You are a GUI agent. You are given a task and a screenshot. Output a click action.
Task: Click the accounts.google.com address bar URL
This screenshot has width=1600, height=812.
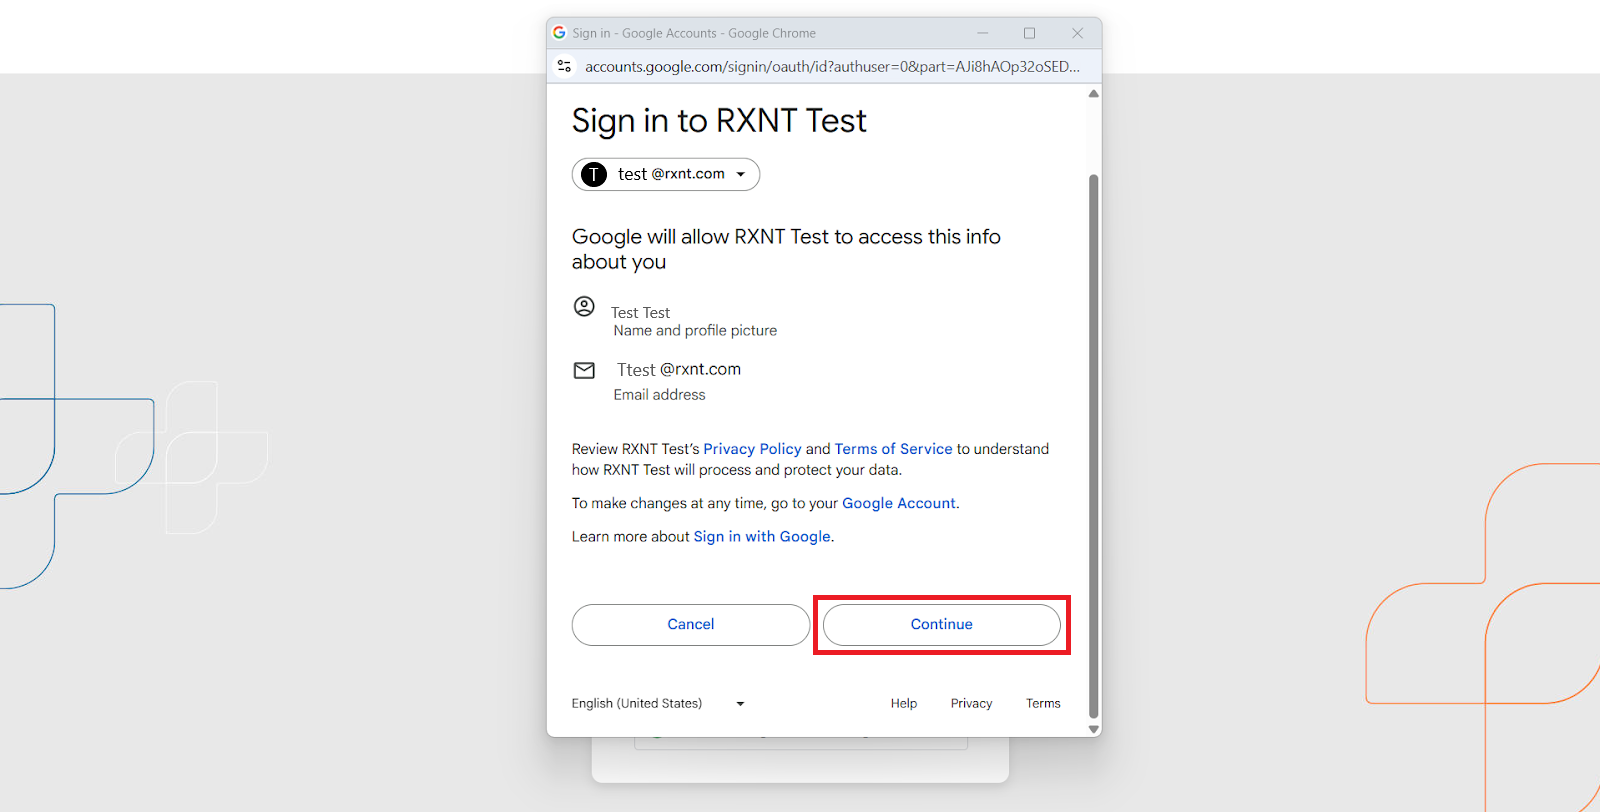click(832, 67)
